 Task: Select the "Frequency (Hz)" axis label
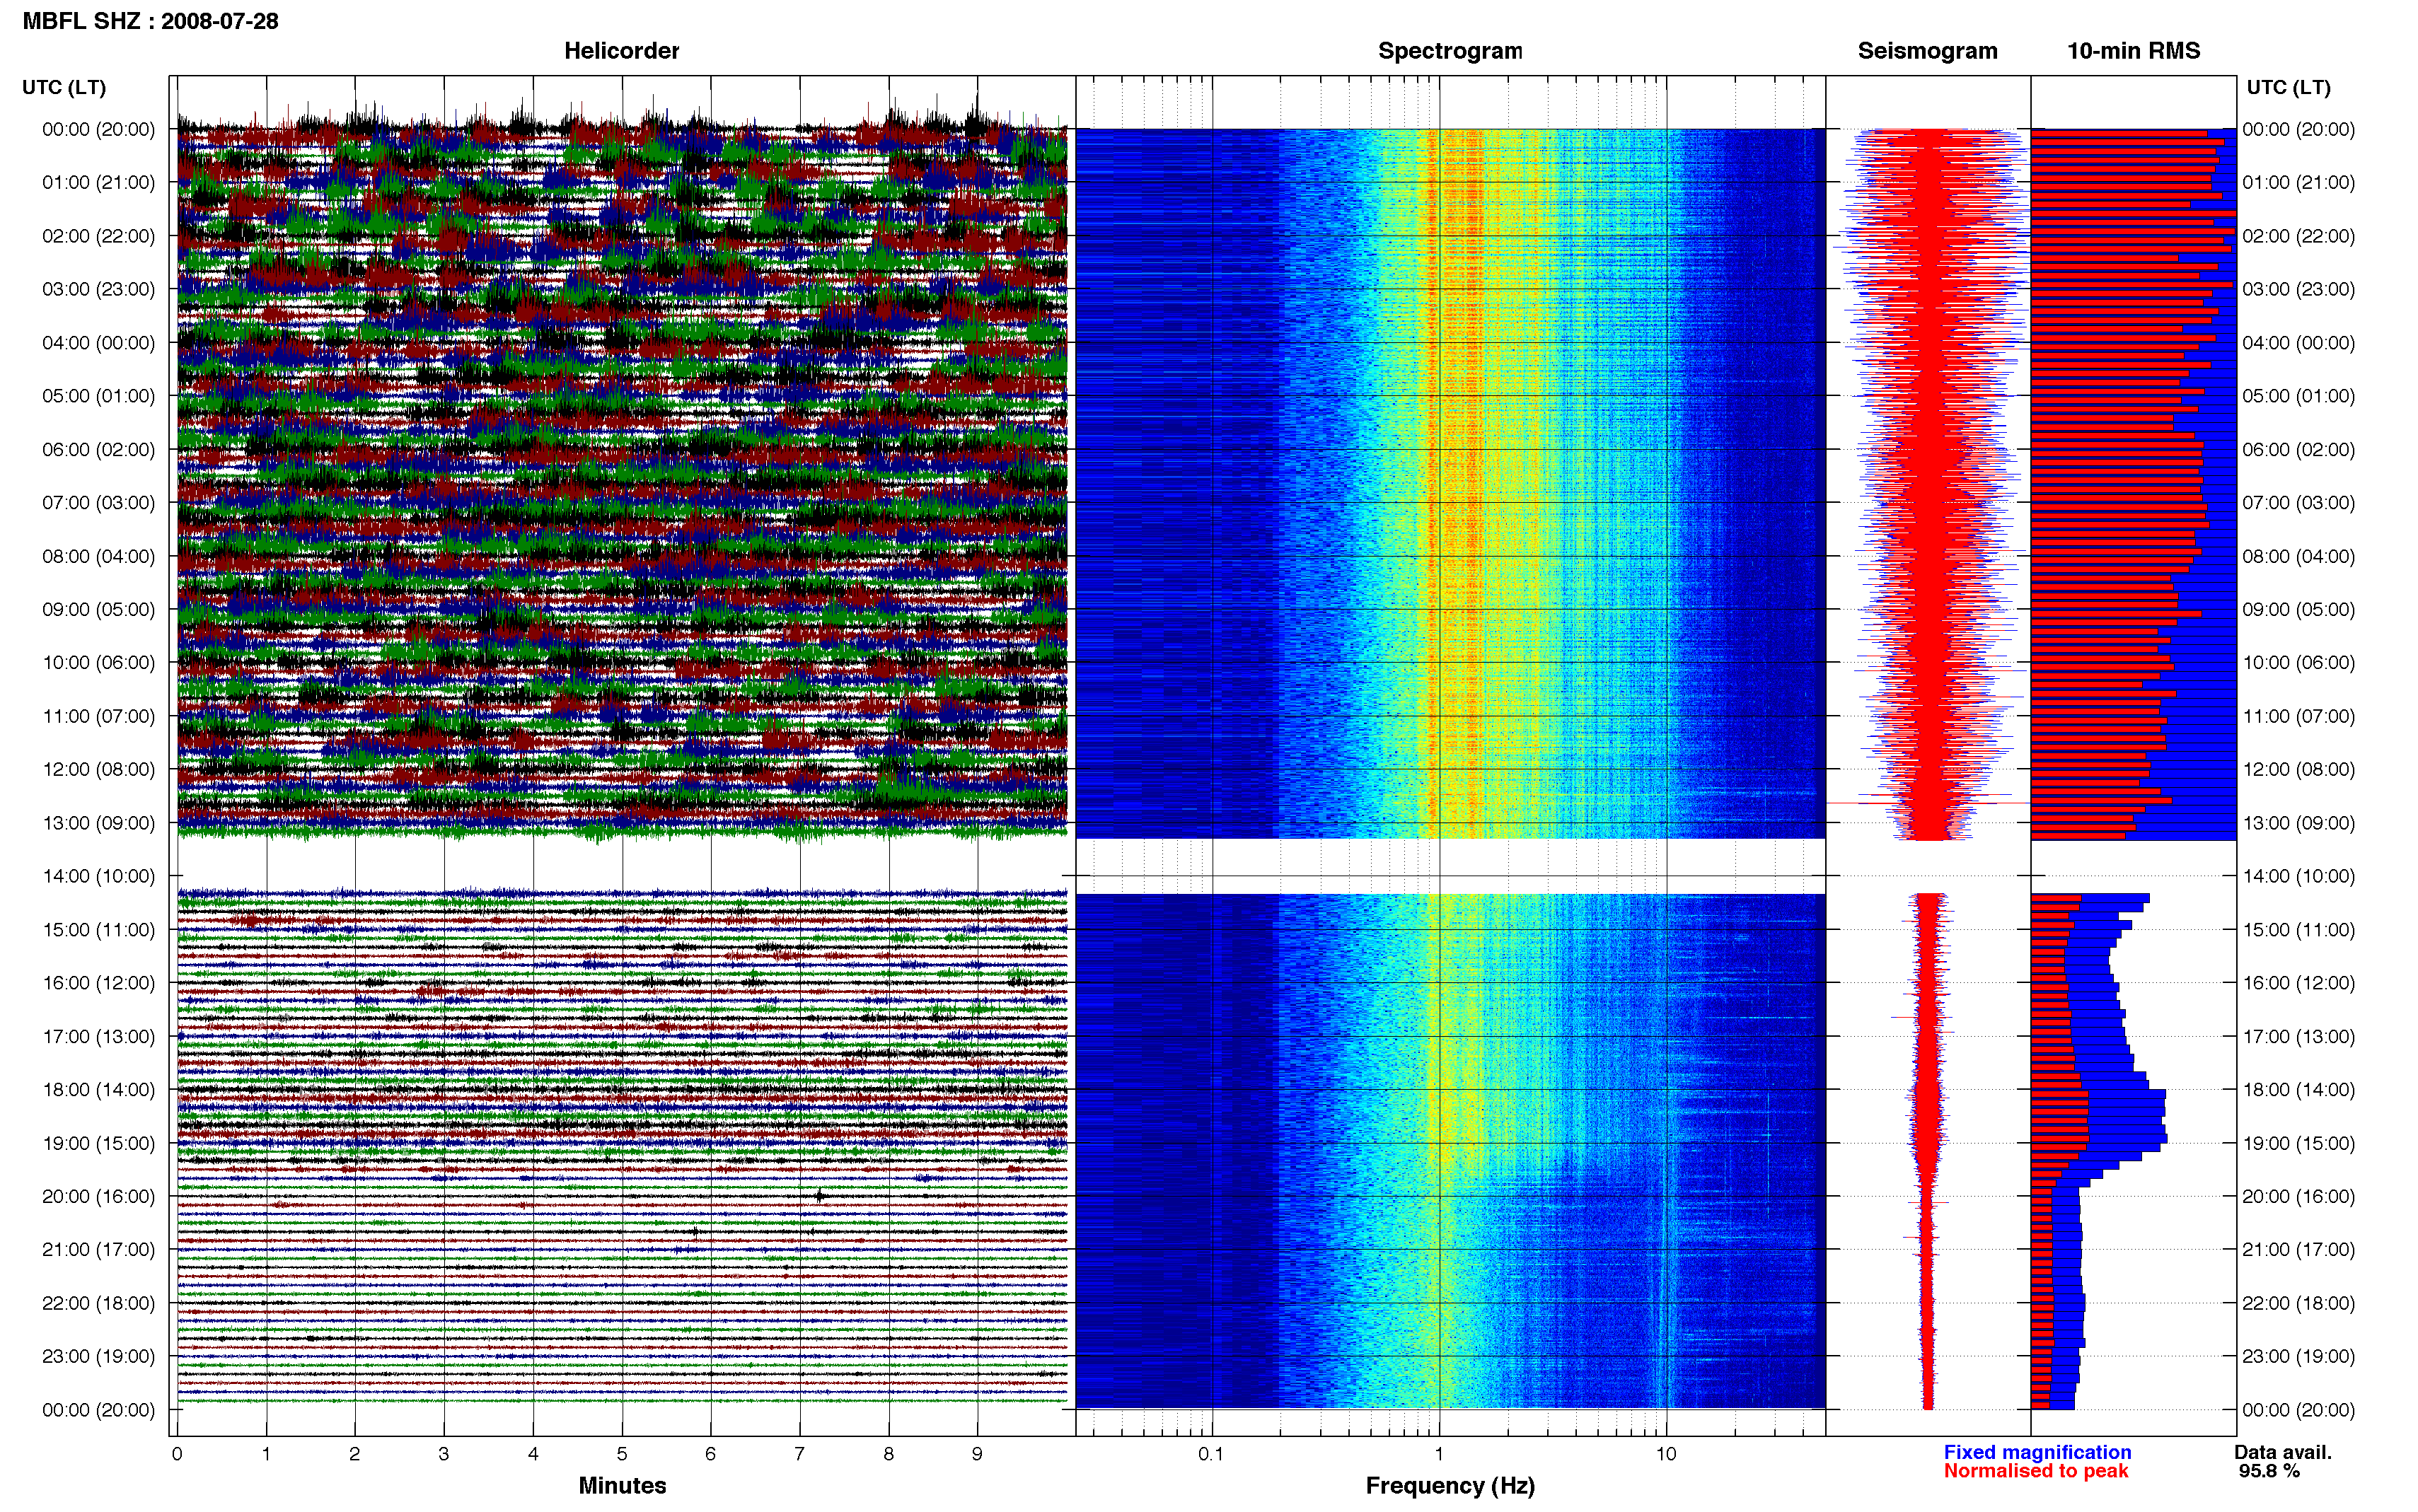pos(1450,1486)
